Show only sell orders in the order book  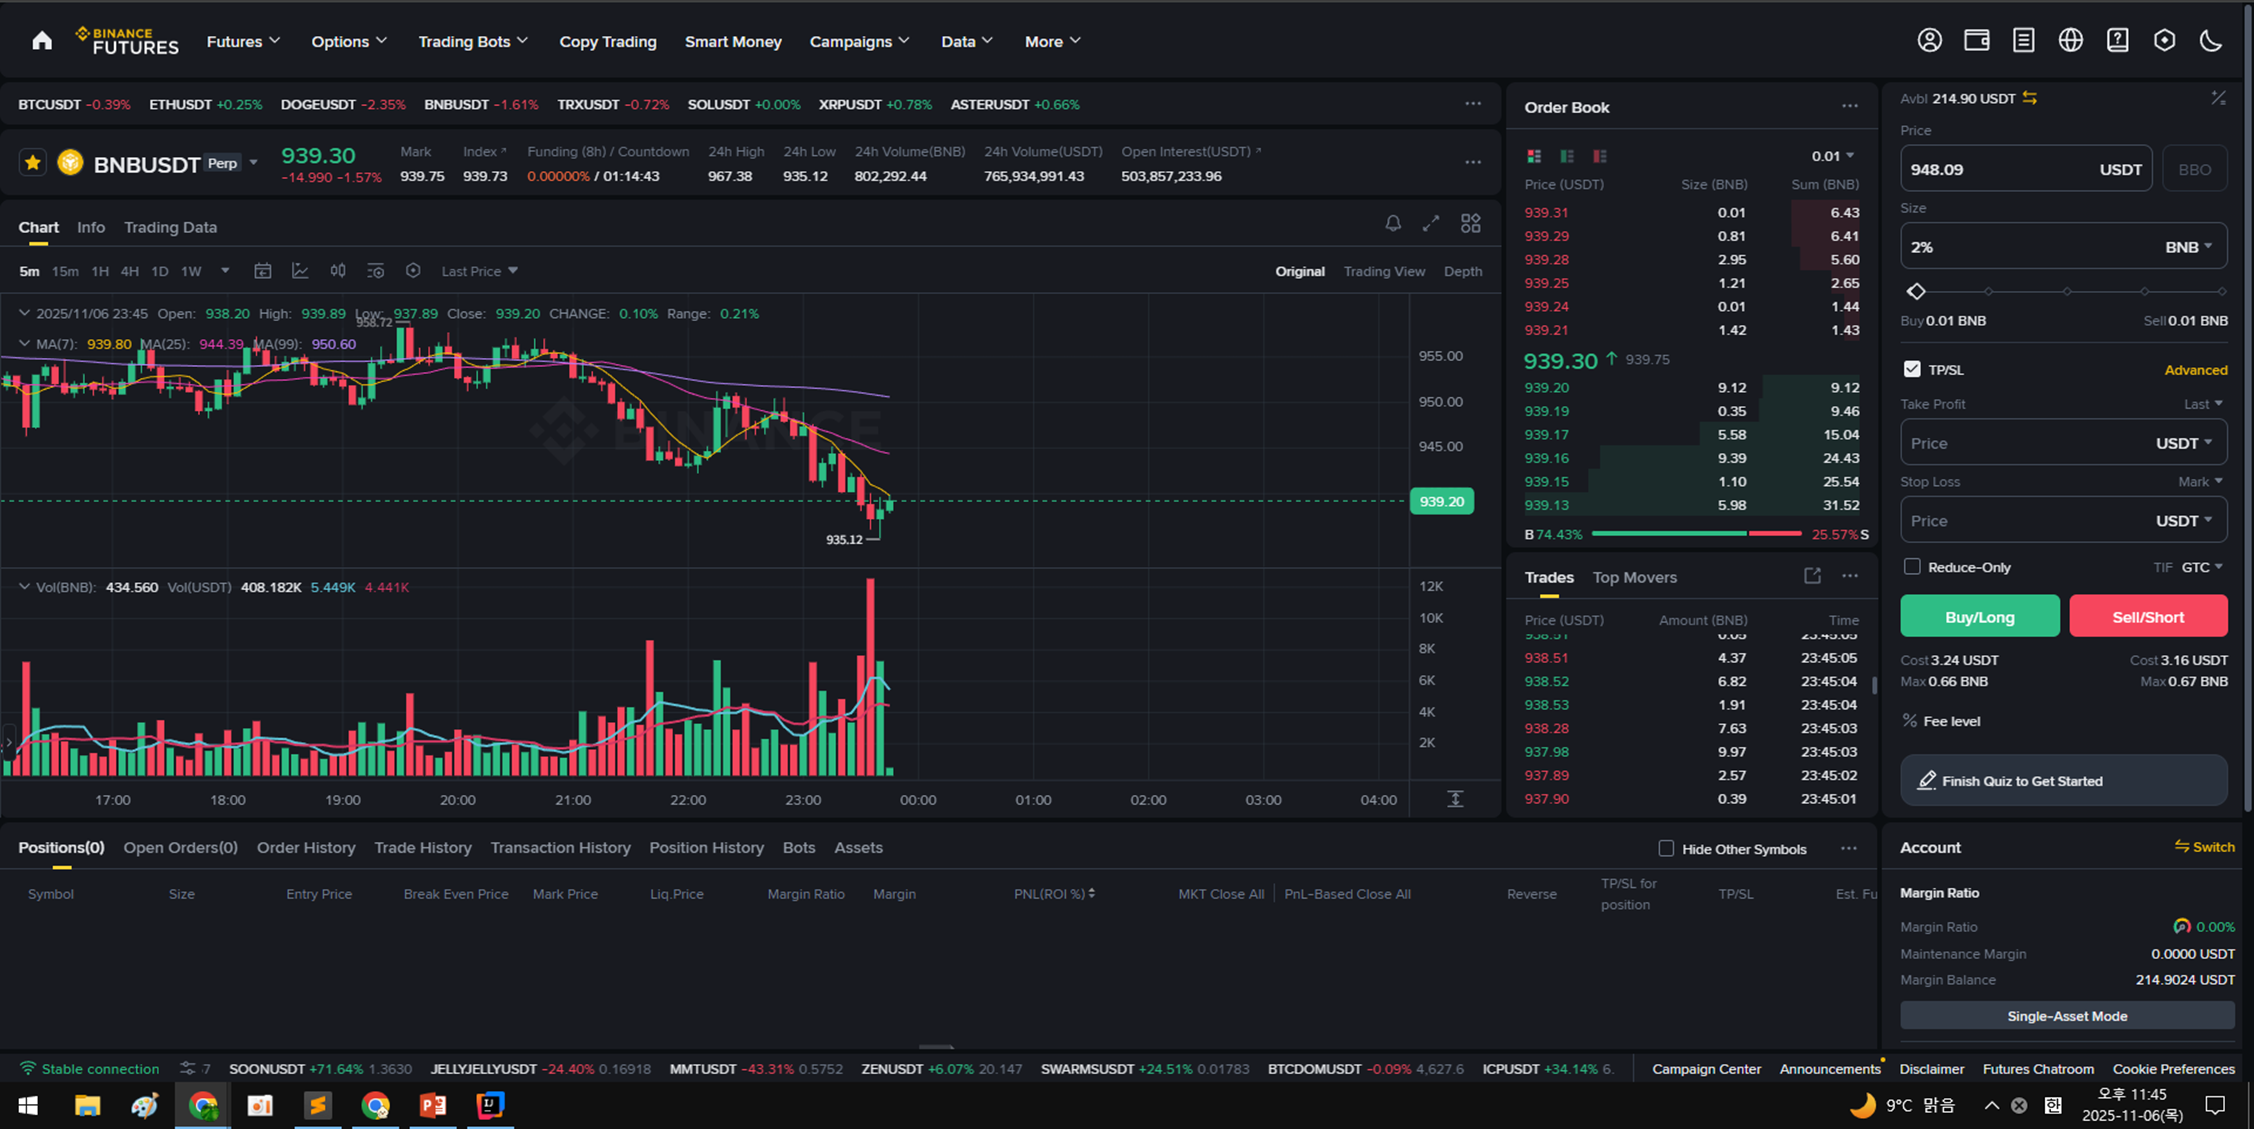coord(1600,156)
